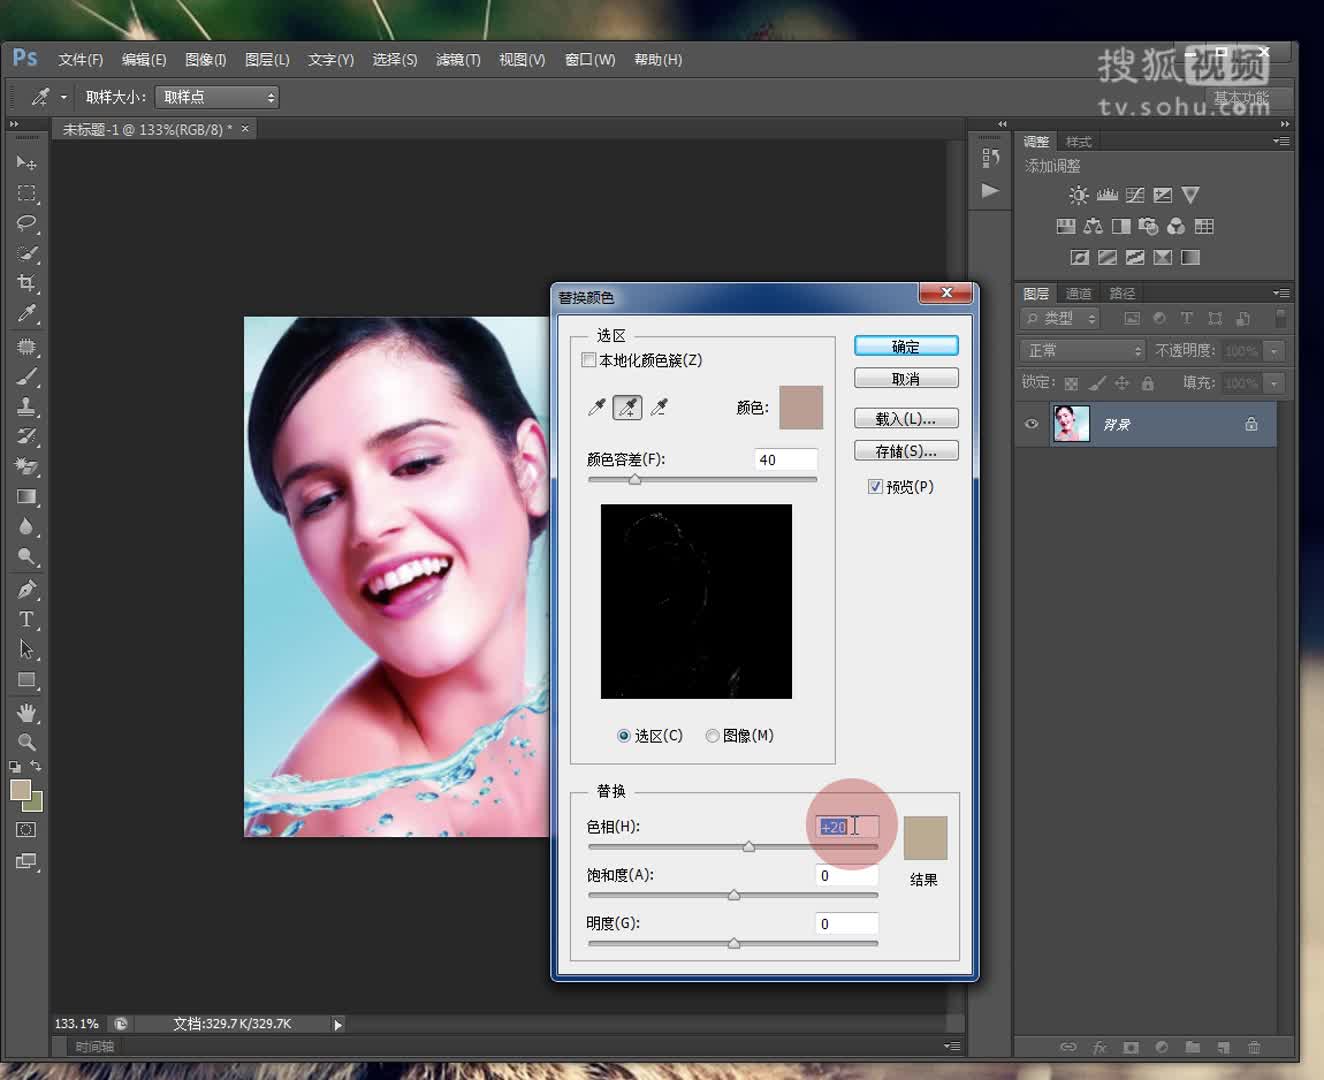Select the Zoom tool
This screenshot has height=1080, width=1324.
click(26, 743)
